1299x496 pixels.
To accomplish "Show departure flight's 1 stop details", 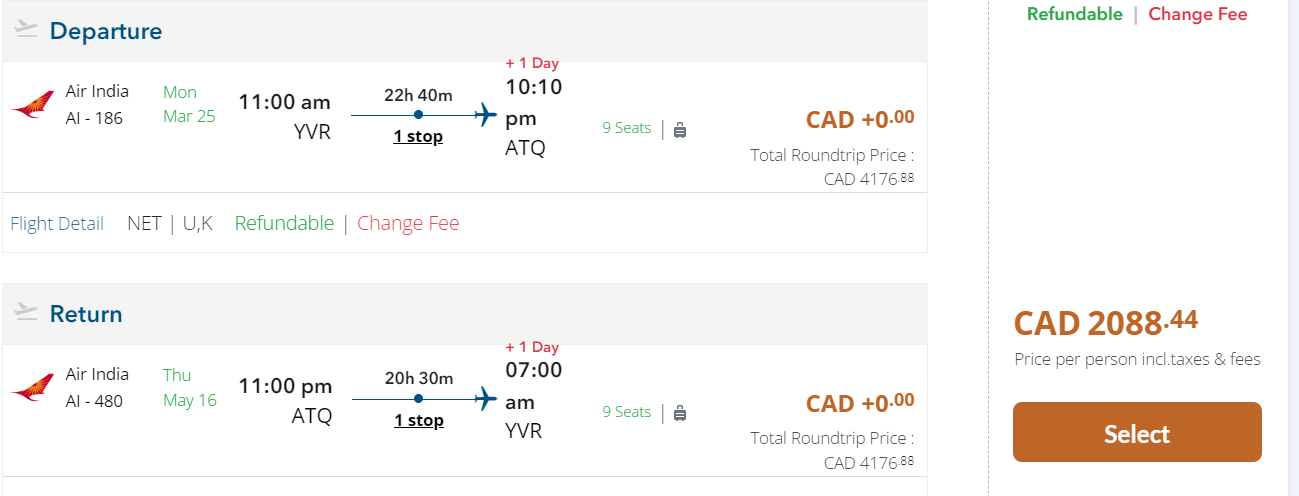I will [x=418, y=136].
